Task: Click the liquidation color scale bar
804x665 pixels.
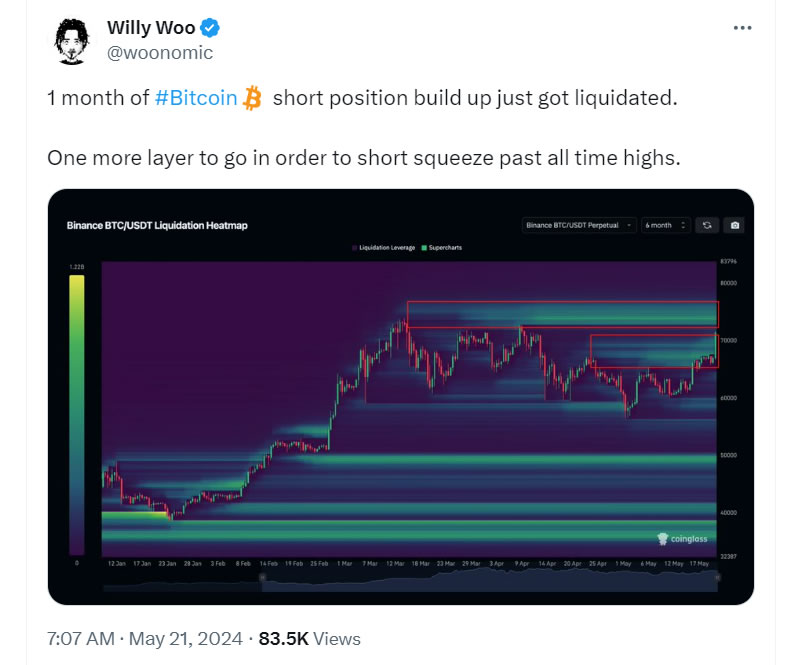Action: pos(77,415)
